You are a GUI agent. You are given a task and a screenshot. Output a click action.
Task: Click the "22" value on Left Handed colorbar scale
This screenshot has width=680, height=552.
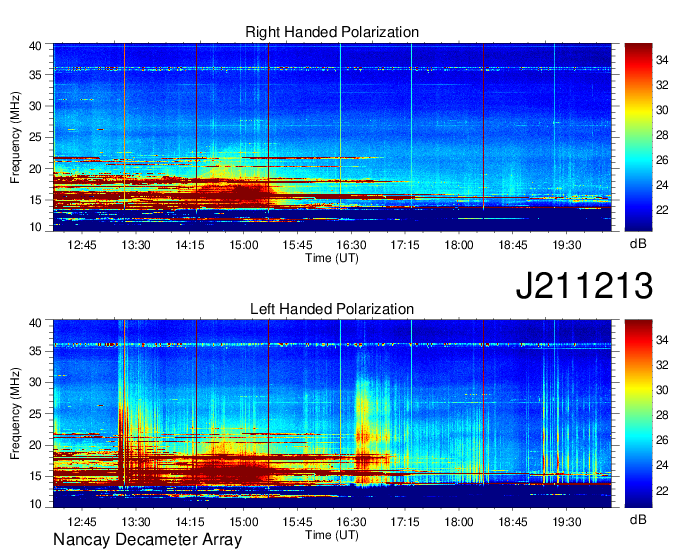tap(662, 490)
